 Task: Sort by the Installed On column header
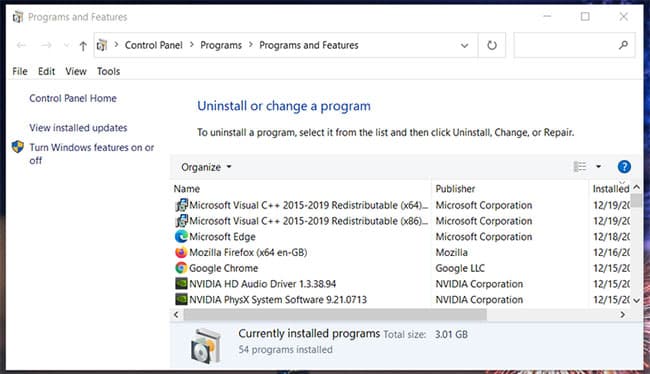(x=611, y=189)
